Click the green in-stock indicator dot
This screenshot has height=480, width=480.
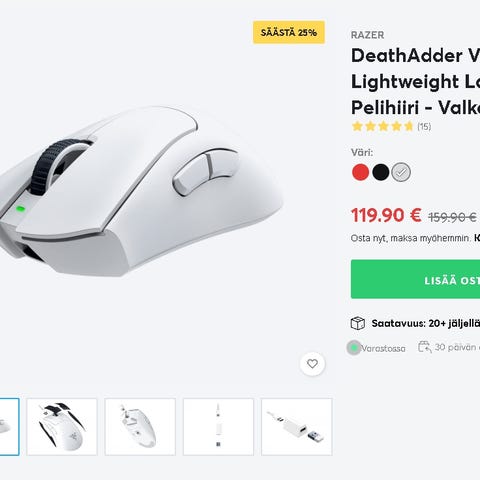354,348
